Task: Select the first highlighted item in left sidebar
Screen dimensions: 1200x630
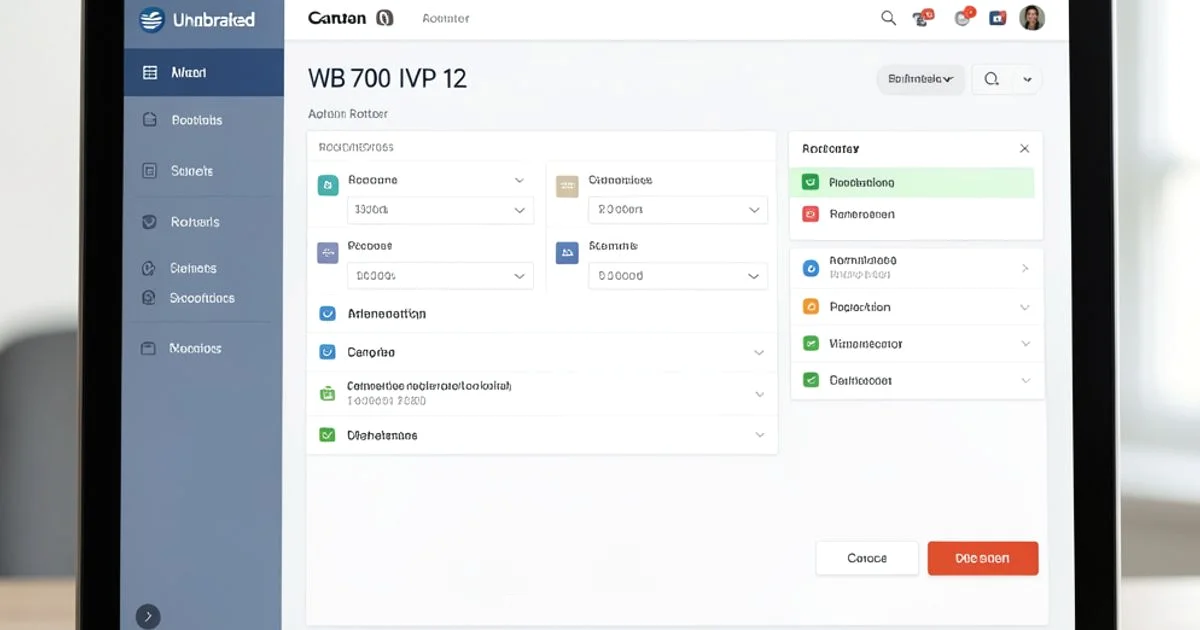Action: coord(204,73)
